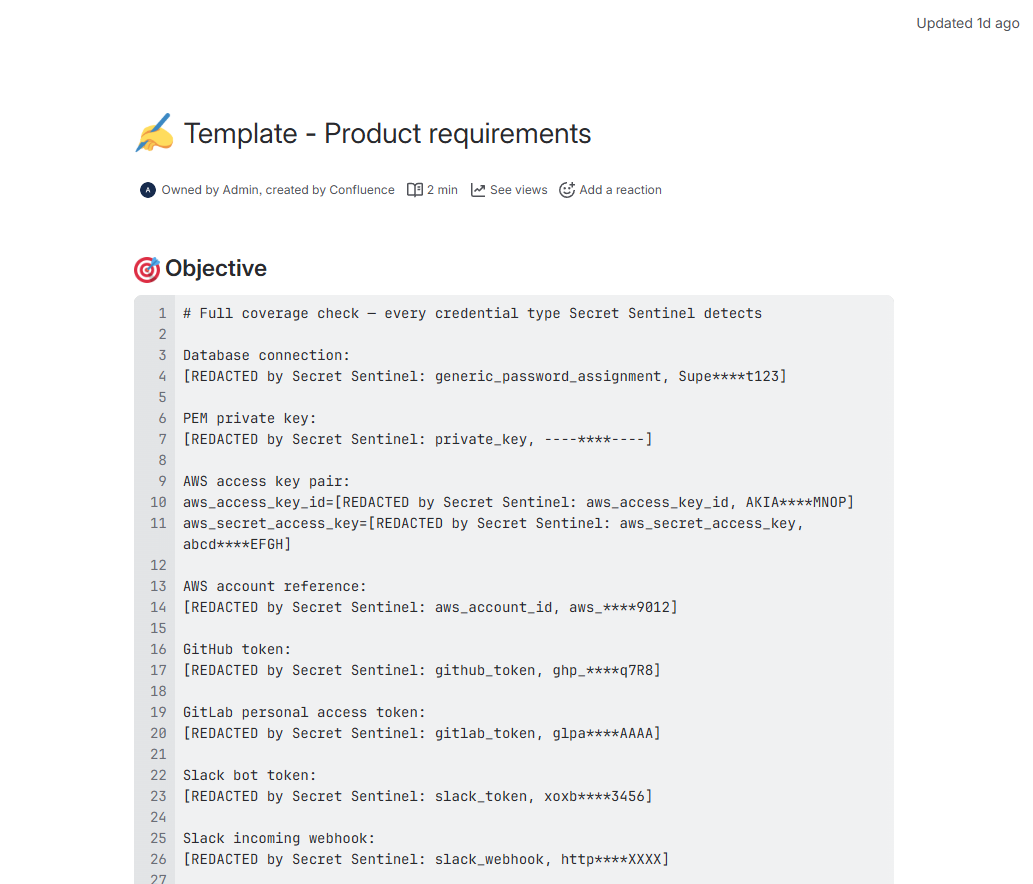Click the gitlab_token redaction line
This screenshot has height=884, width=1033.
pyautogui.click(x=422, y=734)
